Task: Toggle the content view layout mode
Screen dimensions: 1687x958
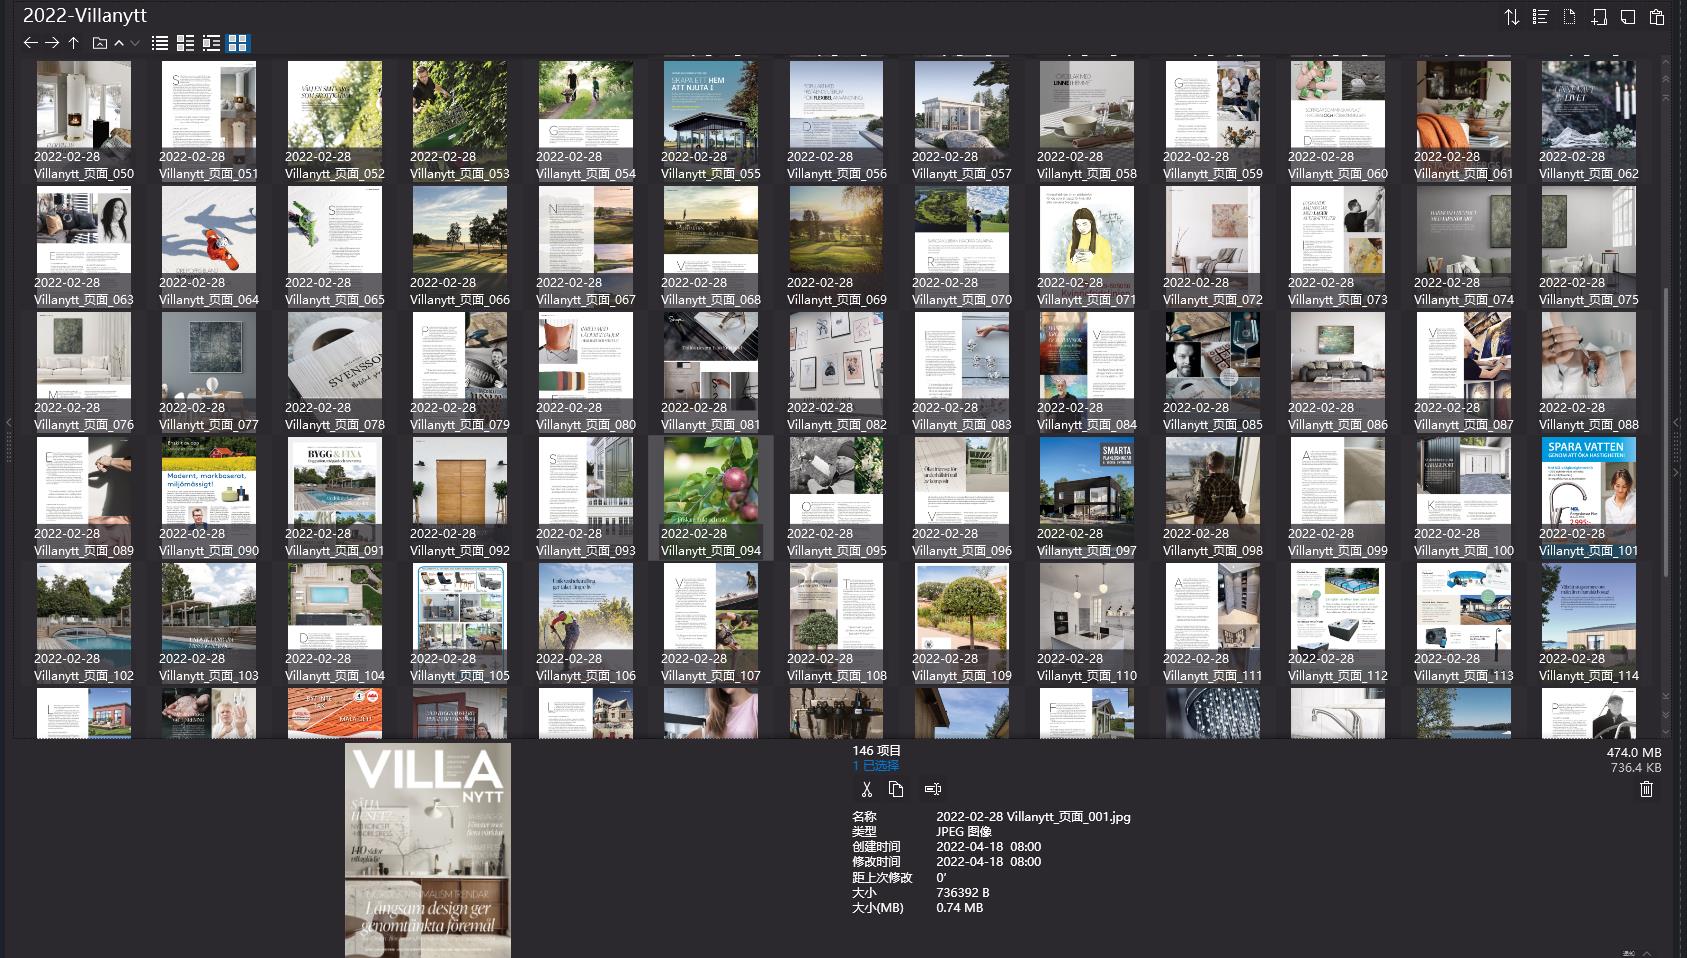Action: (211, 43)
